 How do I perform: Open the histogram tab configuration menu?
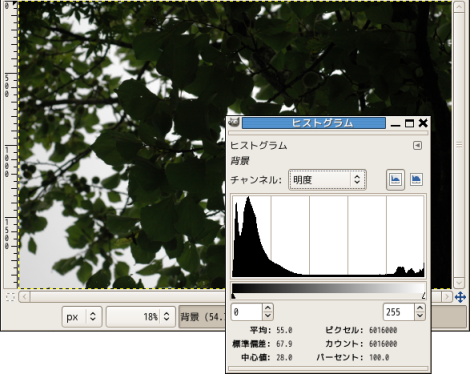click(x=417, y=145)
